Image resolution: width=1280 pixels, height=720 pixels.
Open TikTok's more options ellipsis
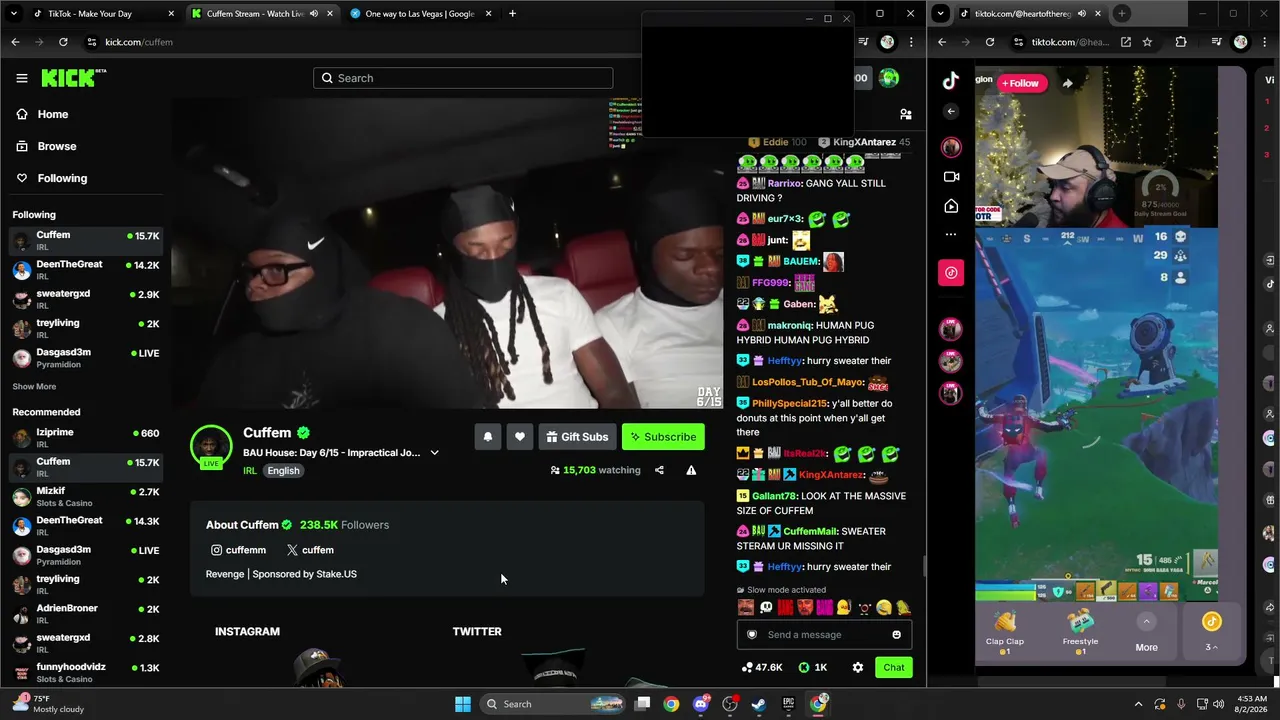coord(951,234)
